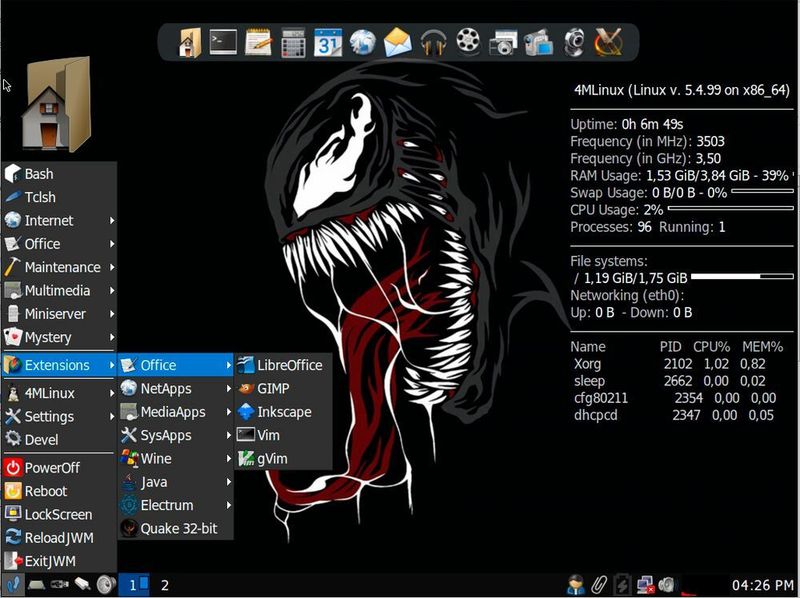Click the X-shaped icon at dock end
Screen dimensions: 800x598
[x=609, y=42]
